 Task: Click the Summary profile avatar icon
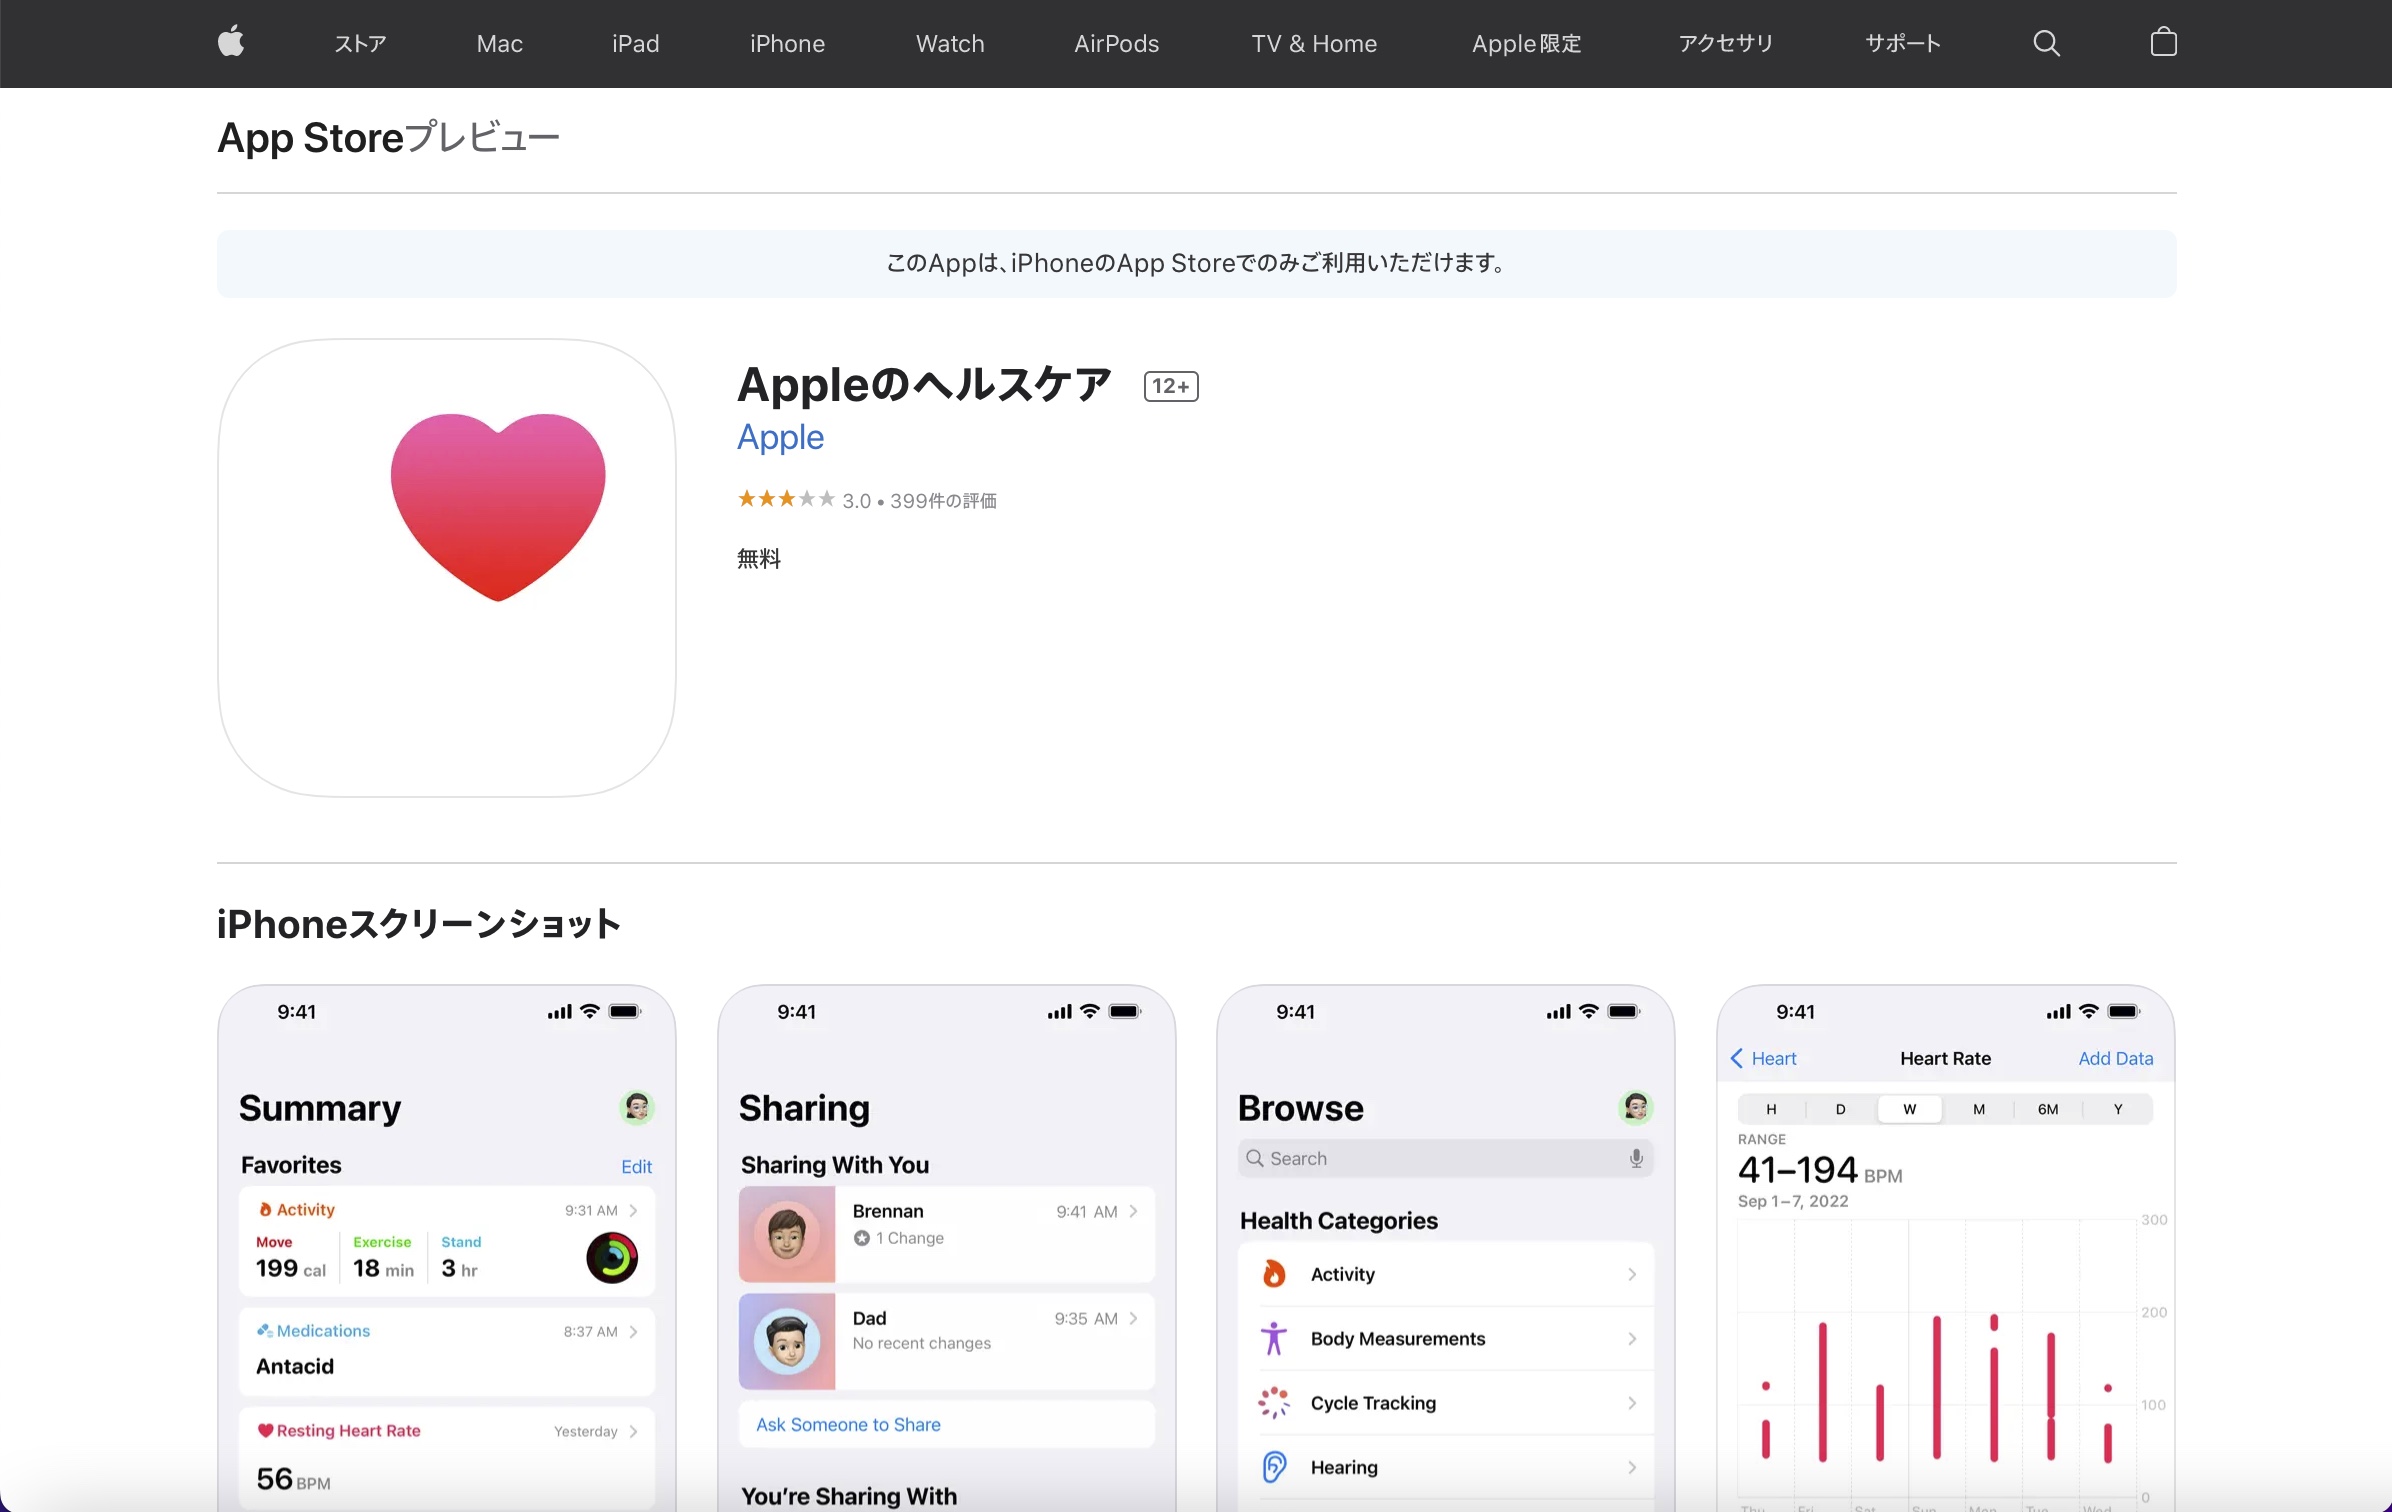pos(637,1107)
